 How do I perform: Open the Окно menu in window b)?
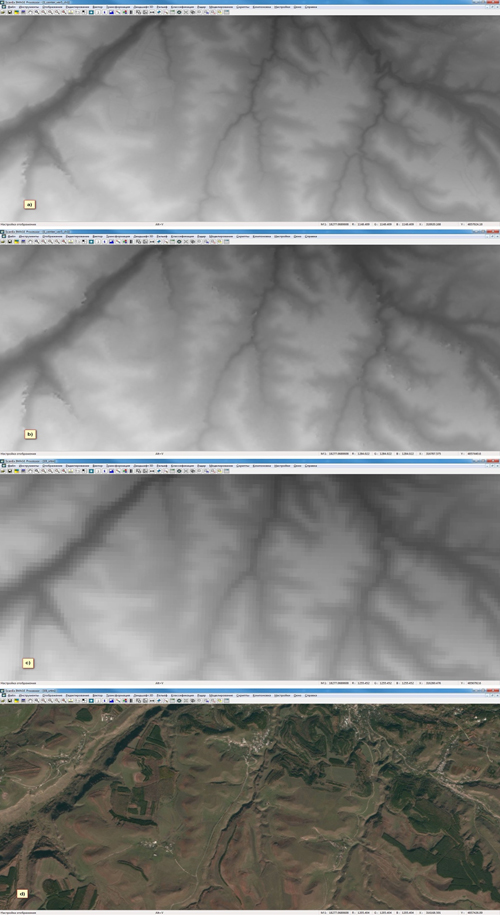pos(298,236)
